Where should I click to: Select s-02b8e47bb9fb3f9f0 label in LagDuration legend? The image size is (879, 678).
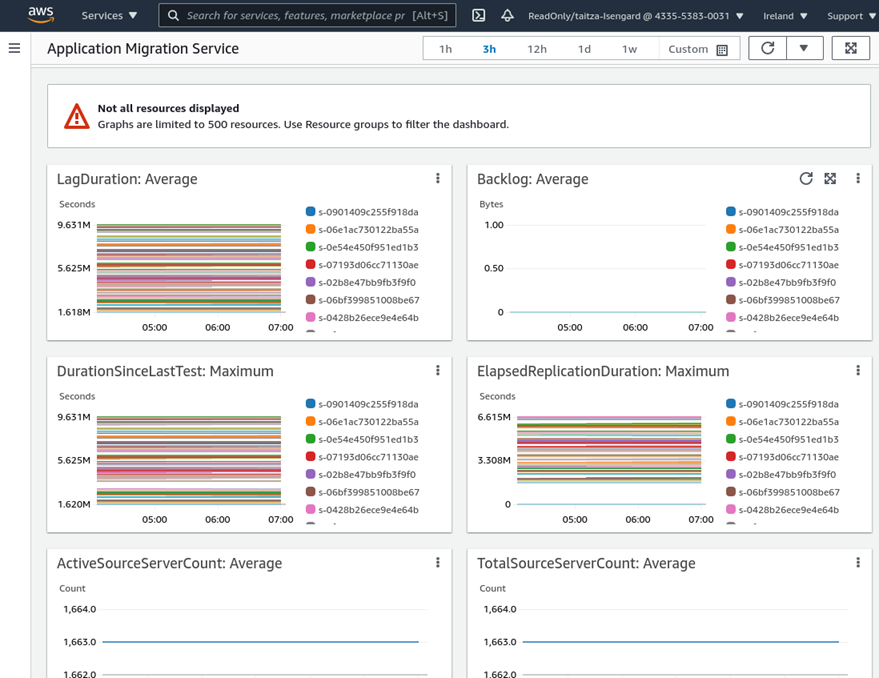coord(367,282)
